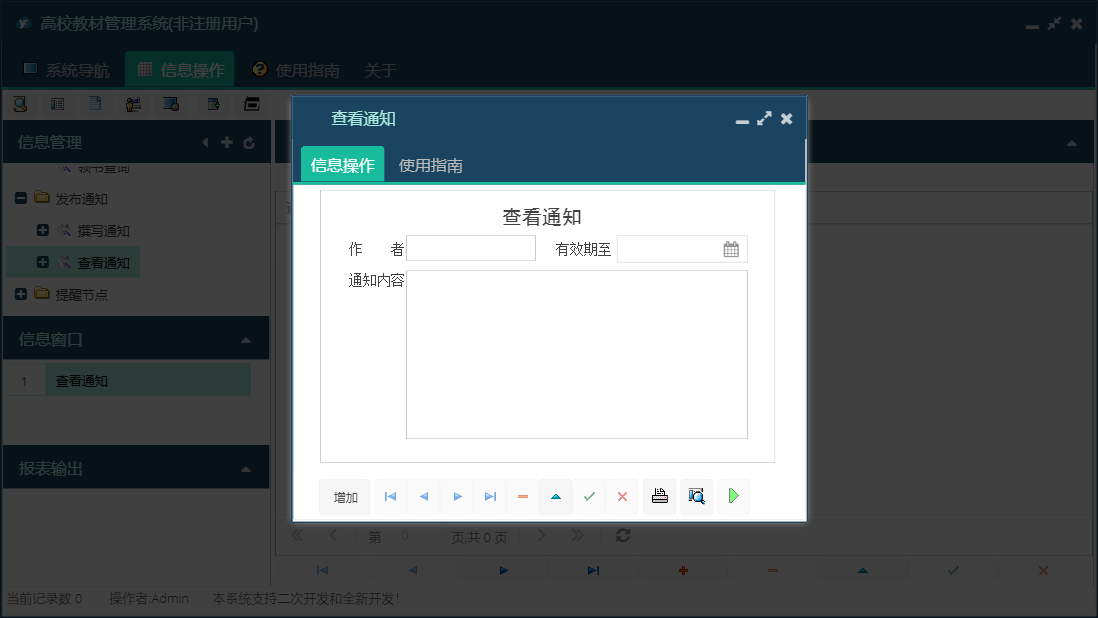
Task: Cancel edits with the red X icon
Action: 623,496
